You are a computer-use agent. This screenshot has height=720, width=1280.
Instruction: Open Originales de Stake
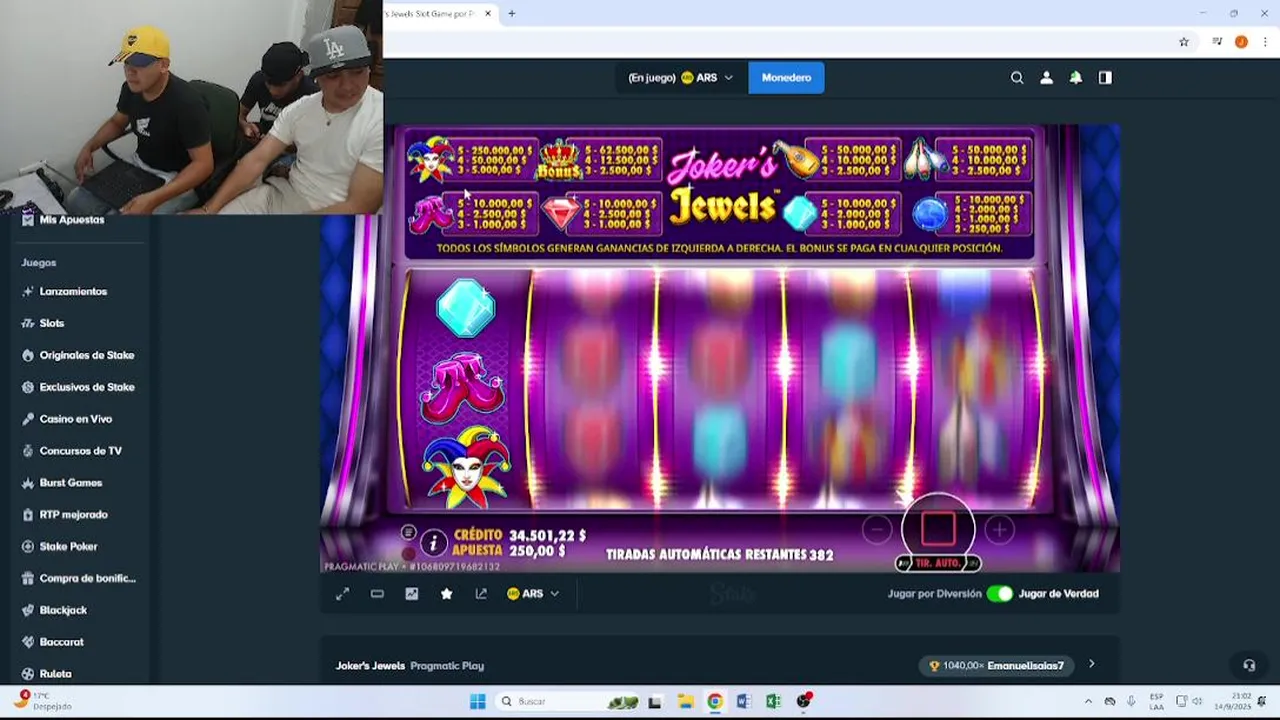[x=87, y=356]
